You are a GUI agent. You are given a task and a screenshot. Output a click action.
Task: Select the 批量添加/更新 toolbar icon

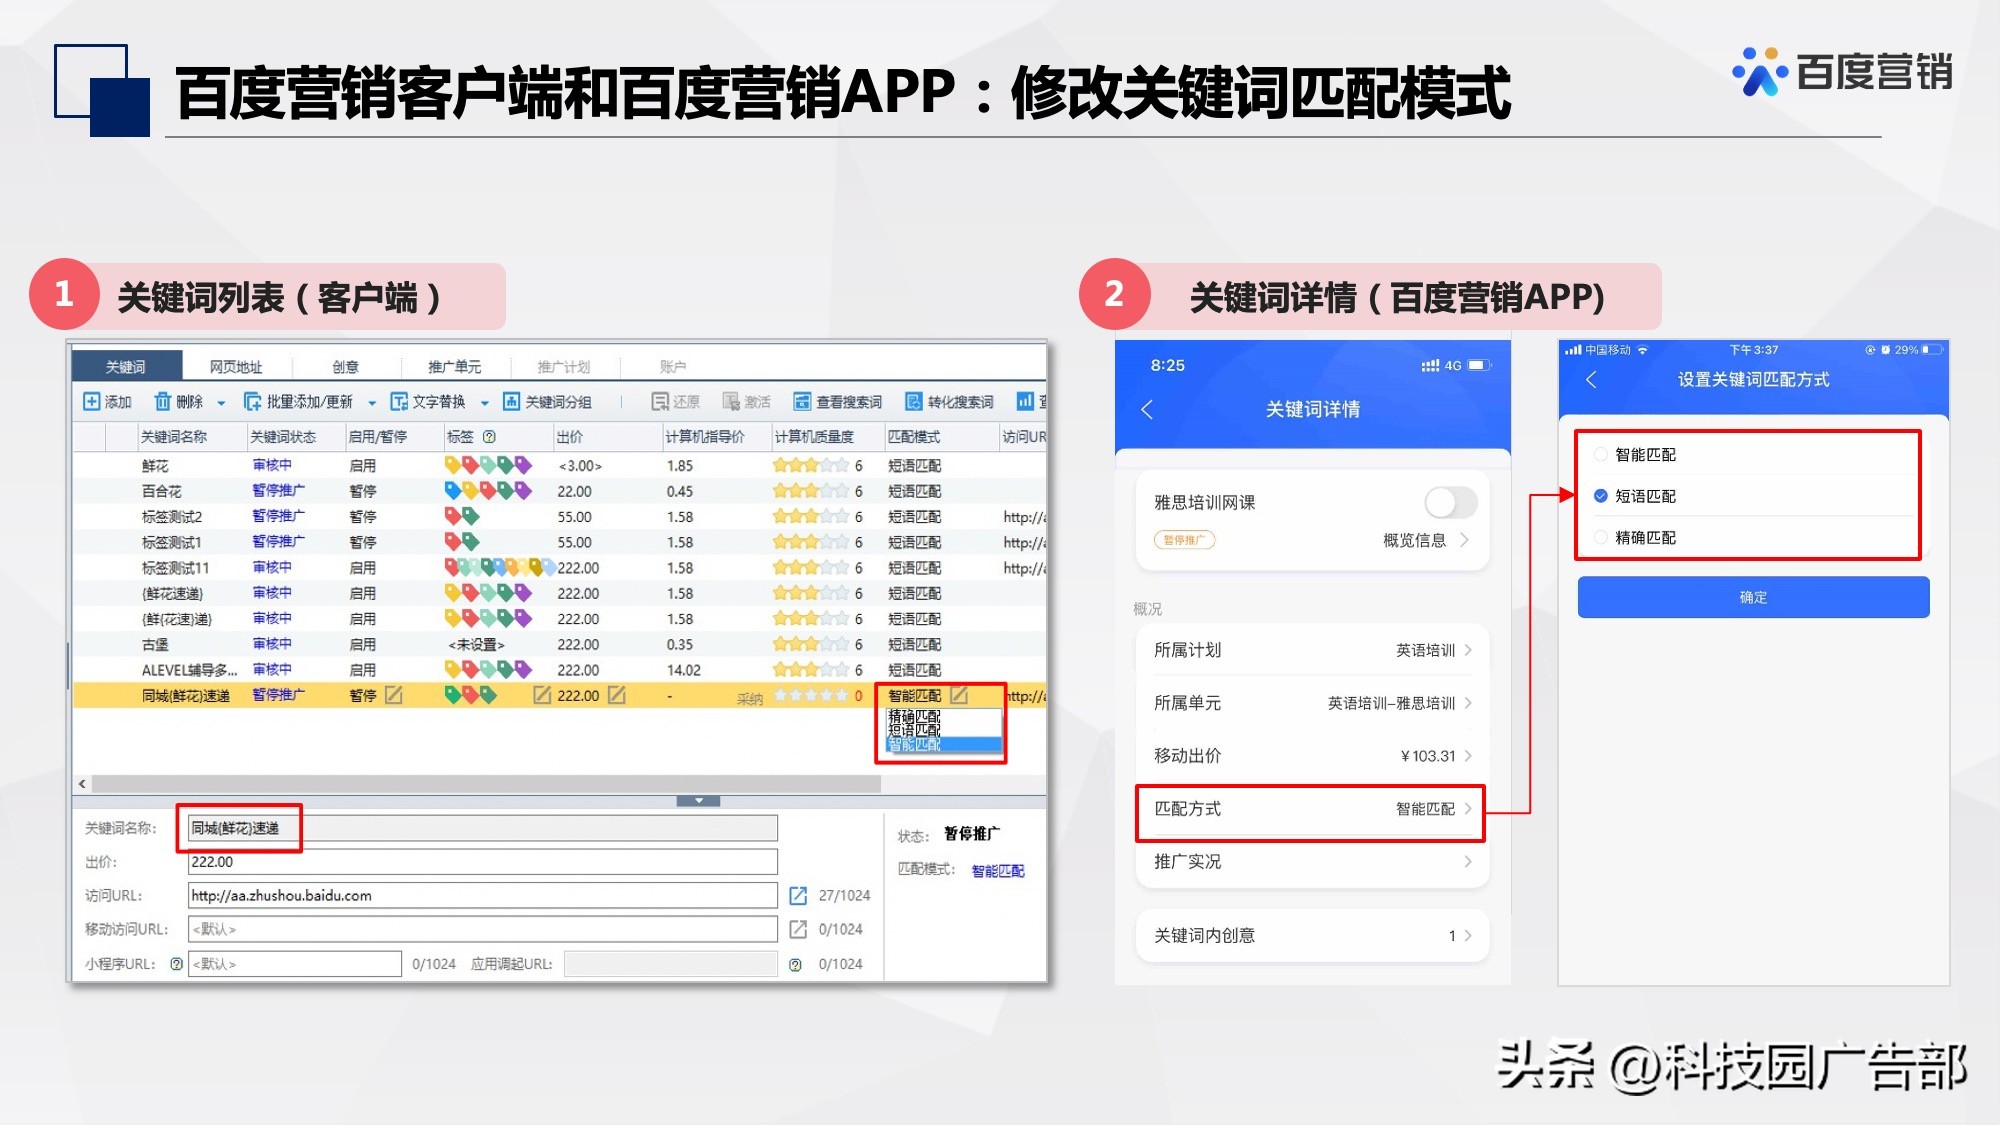coord(251,401)
